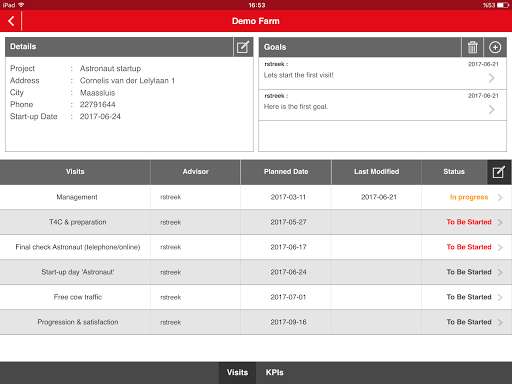Select 'T4C & preparation' visit name

pos(78,222)
